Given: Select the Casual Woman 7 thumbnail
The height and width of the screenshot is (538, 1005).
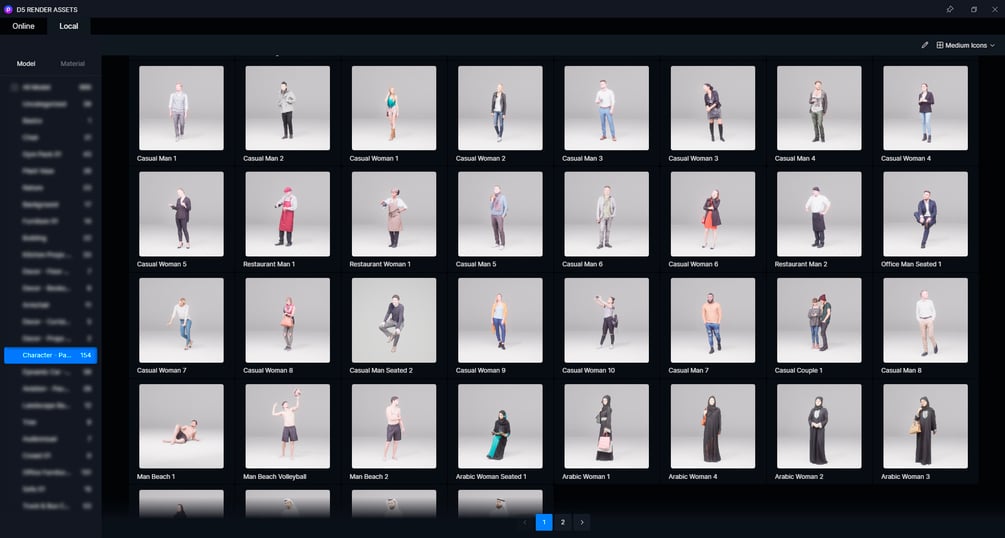Looking at the screenshot, I should point(181,320).
